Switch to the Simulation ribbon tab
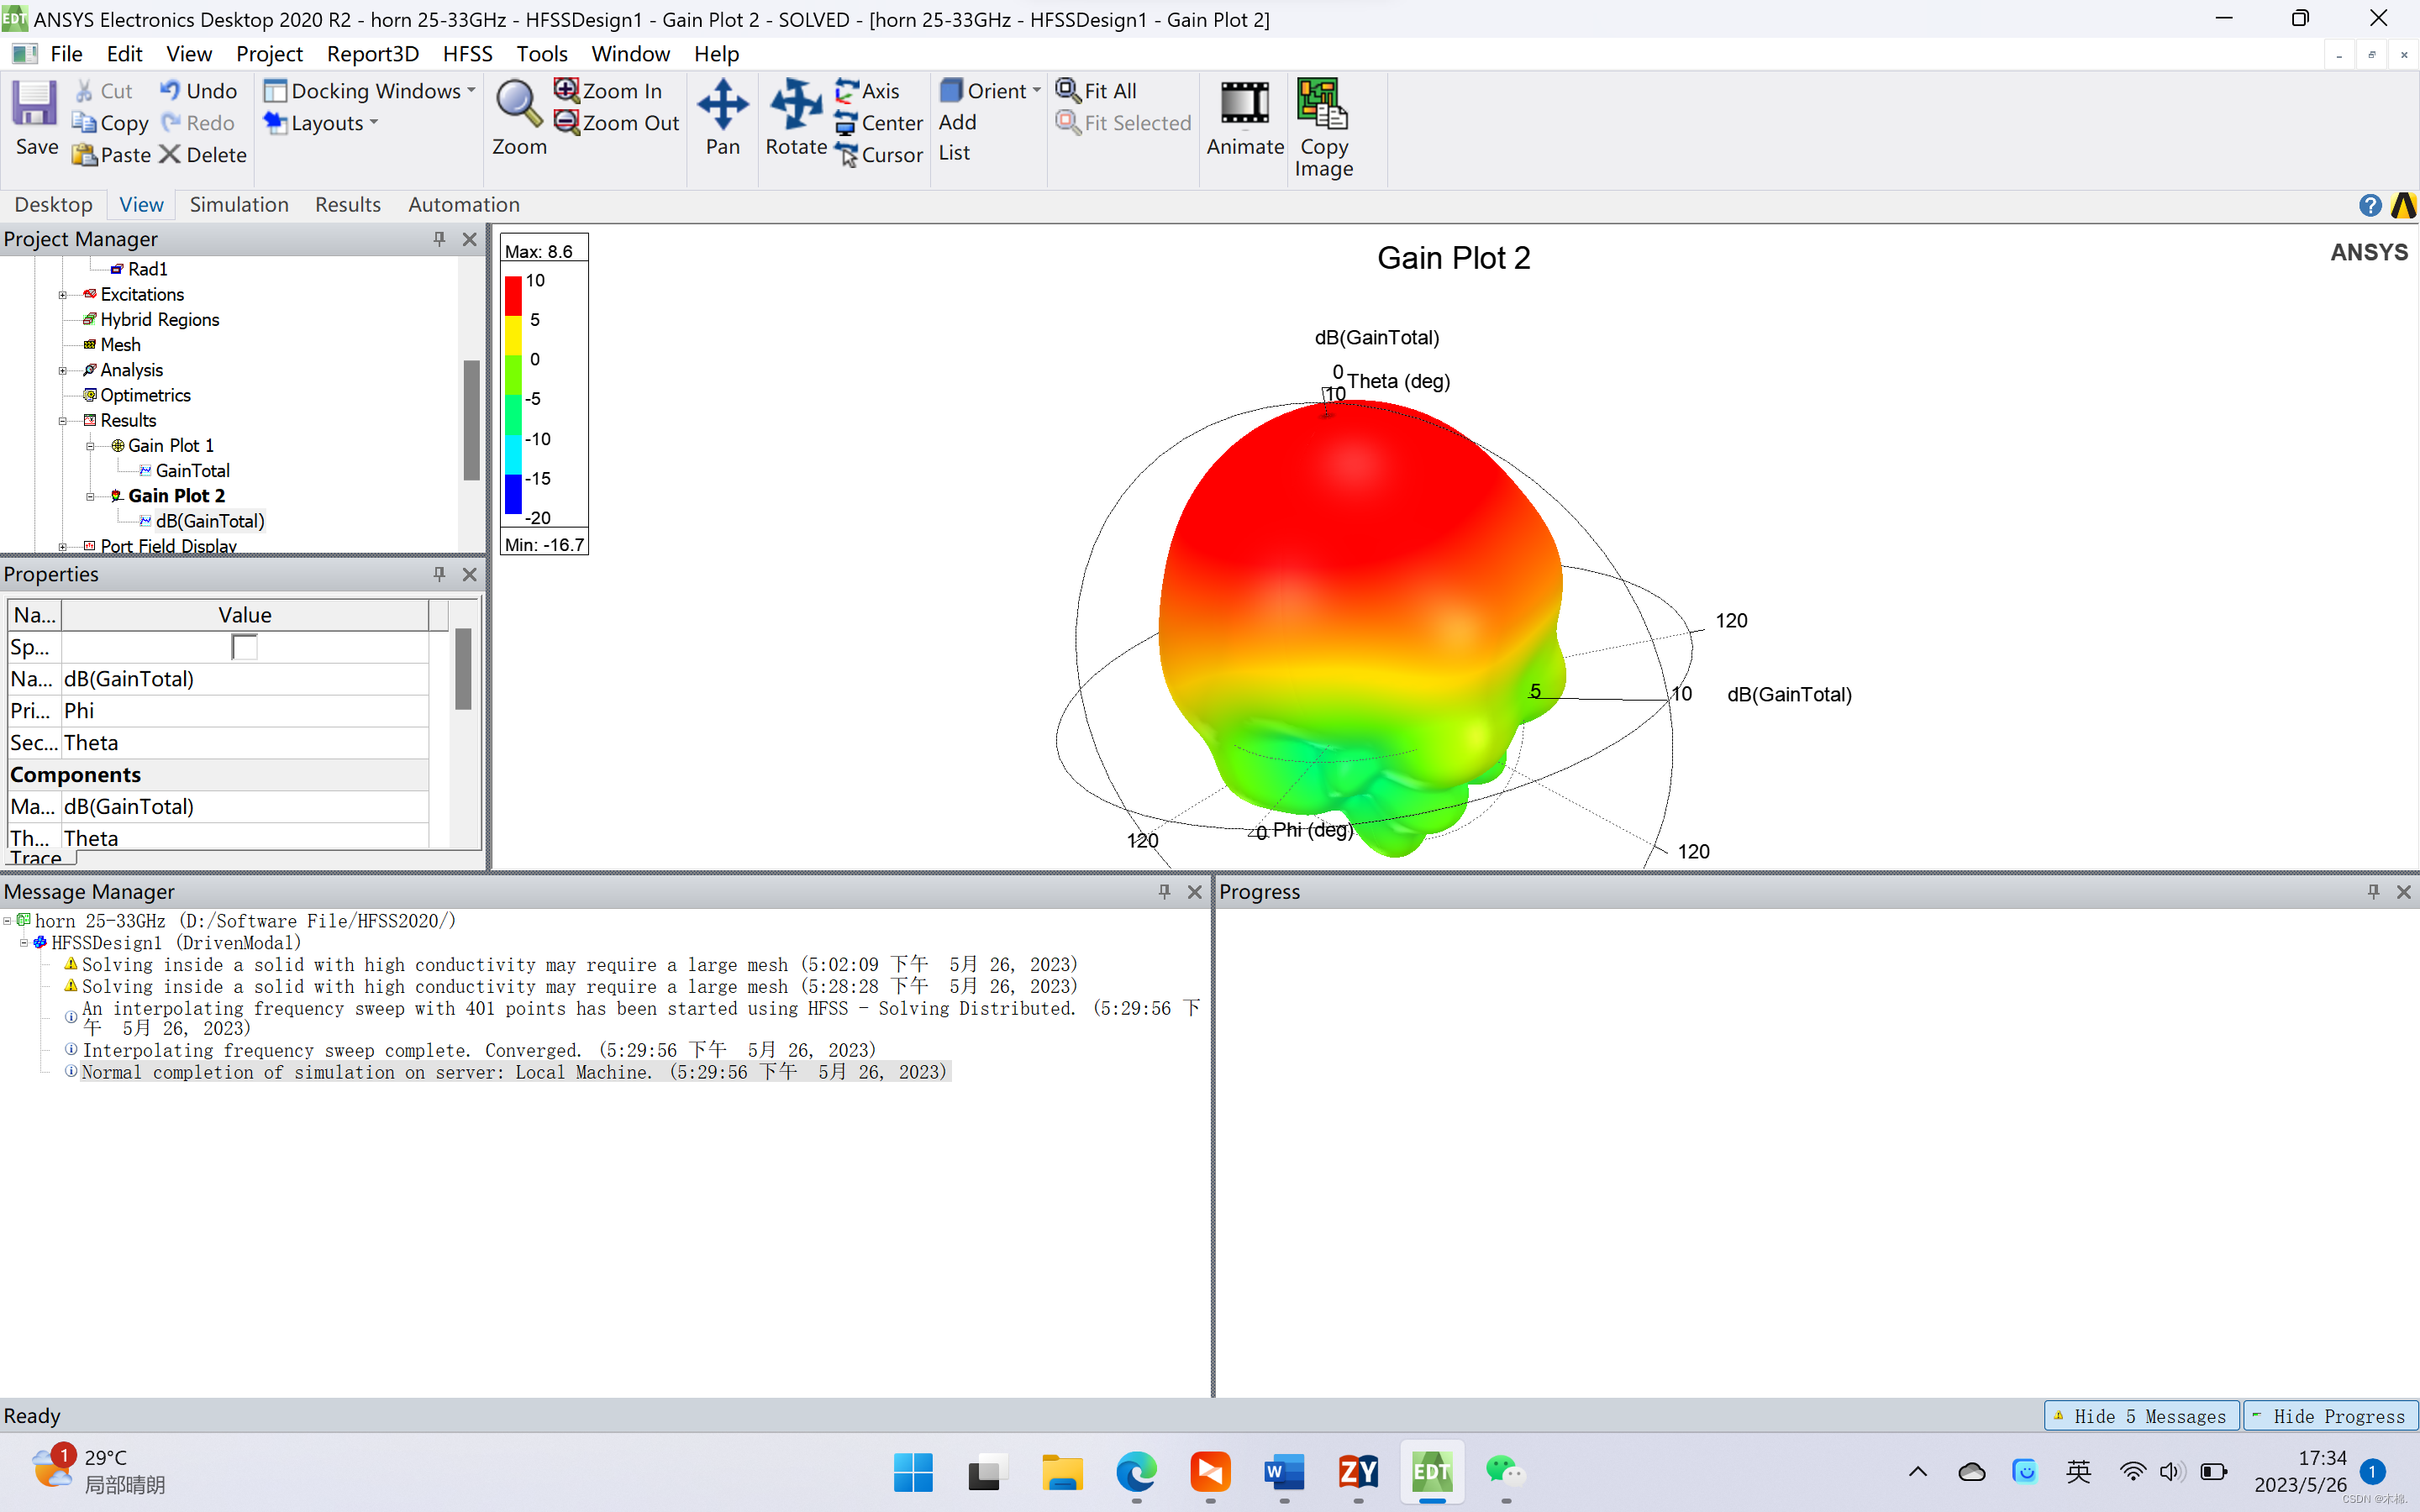Viewport: 2420px width, 1512px height. point(239,205)
